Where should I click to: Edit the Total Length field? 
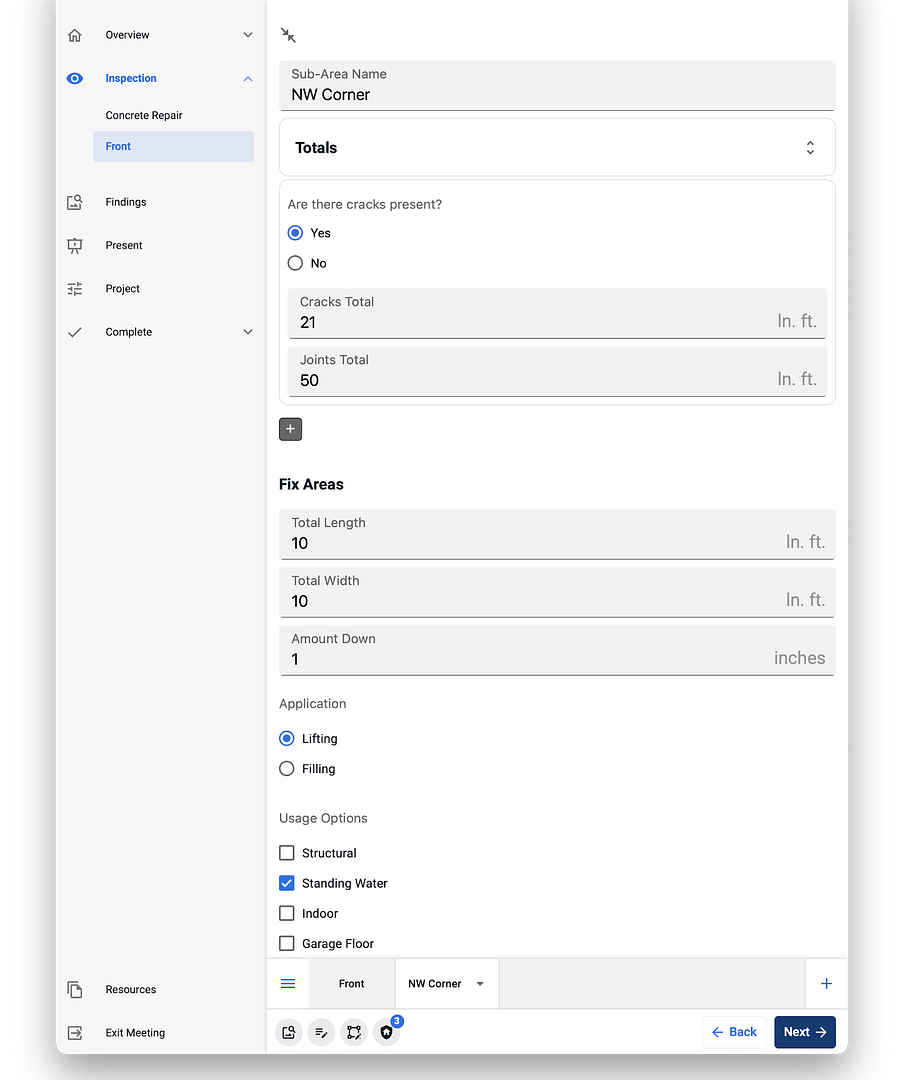557,534
